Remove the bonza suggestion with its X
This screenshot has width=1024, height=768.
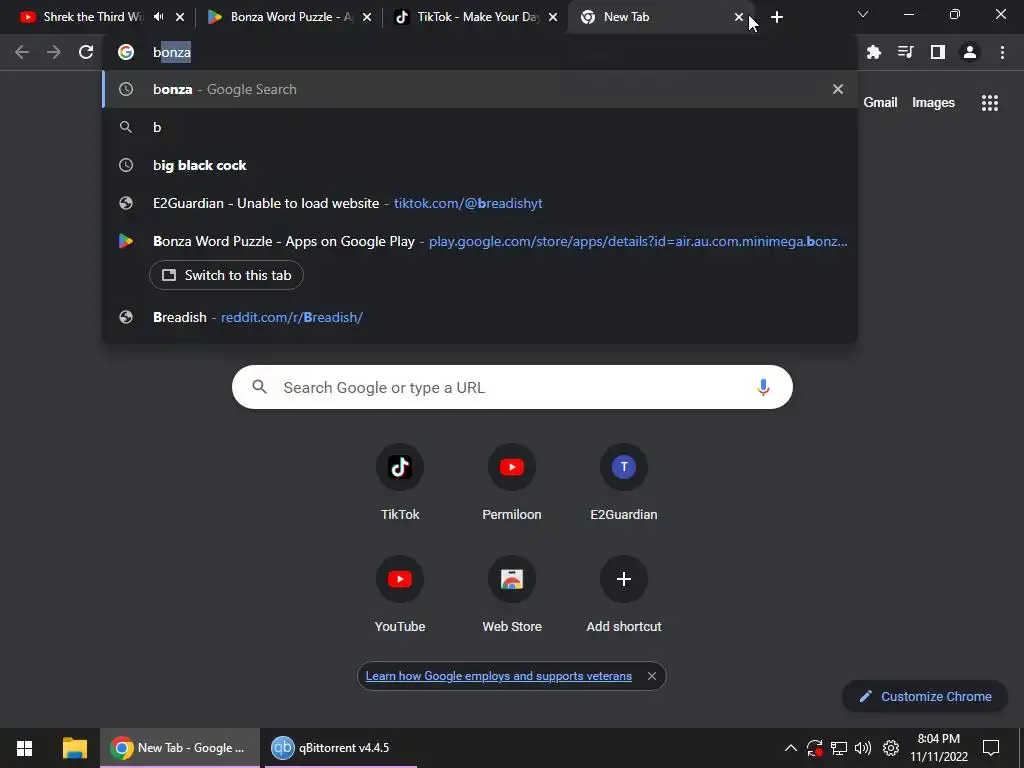(838, 89)
